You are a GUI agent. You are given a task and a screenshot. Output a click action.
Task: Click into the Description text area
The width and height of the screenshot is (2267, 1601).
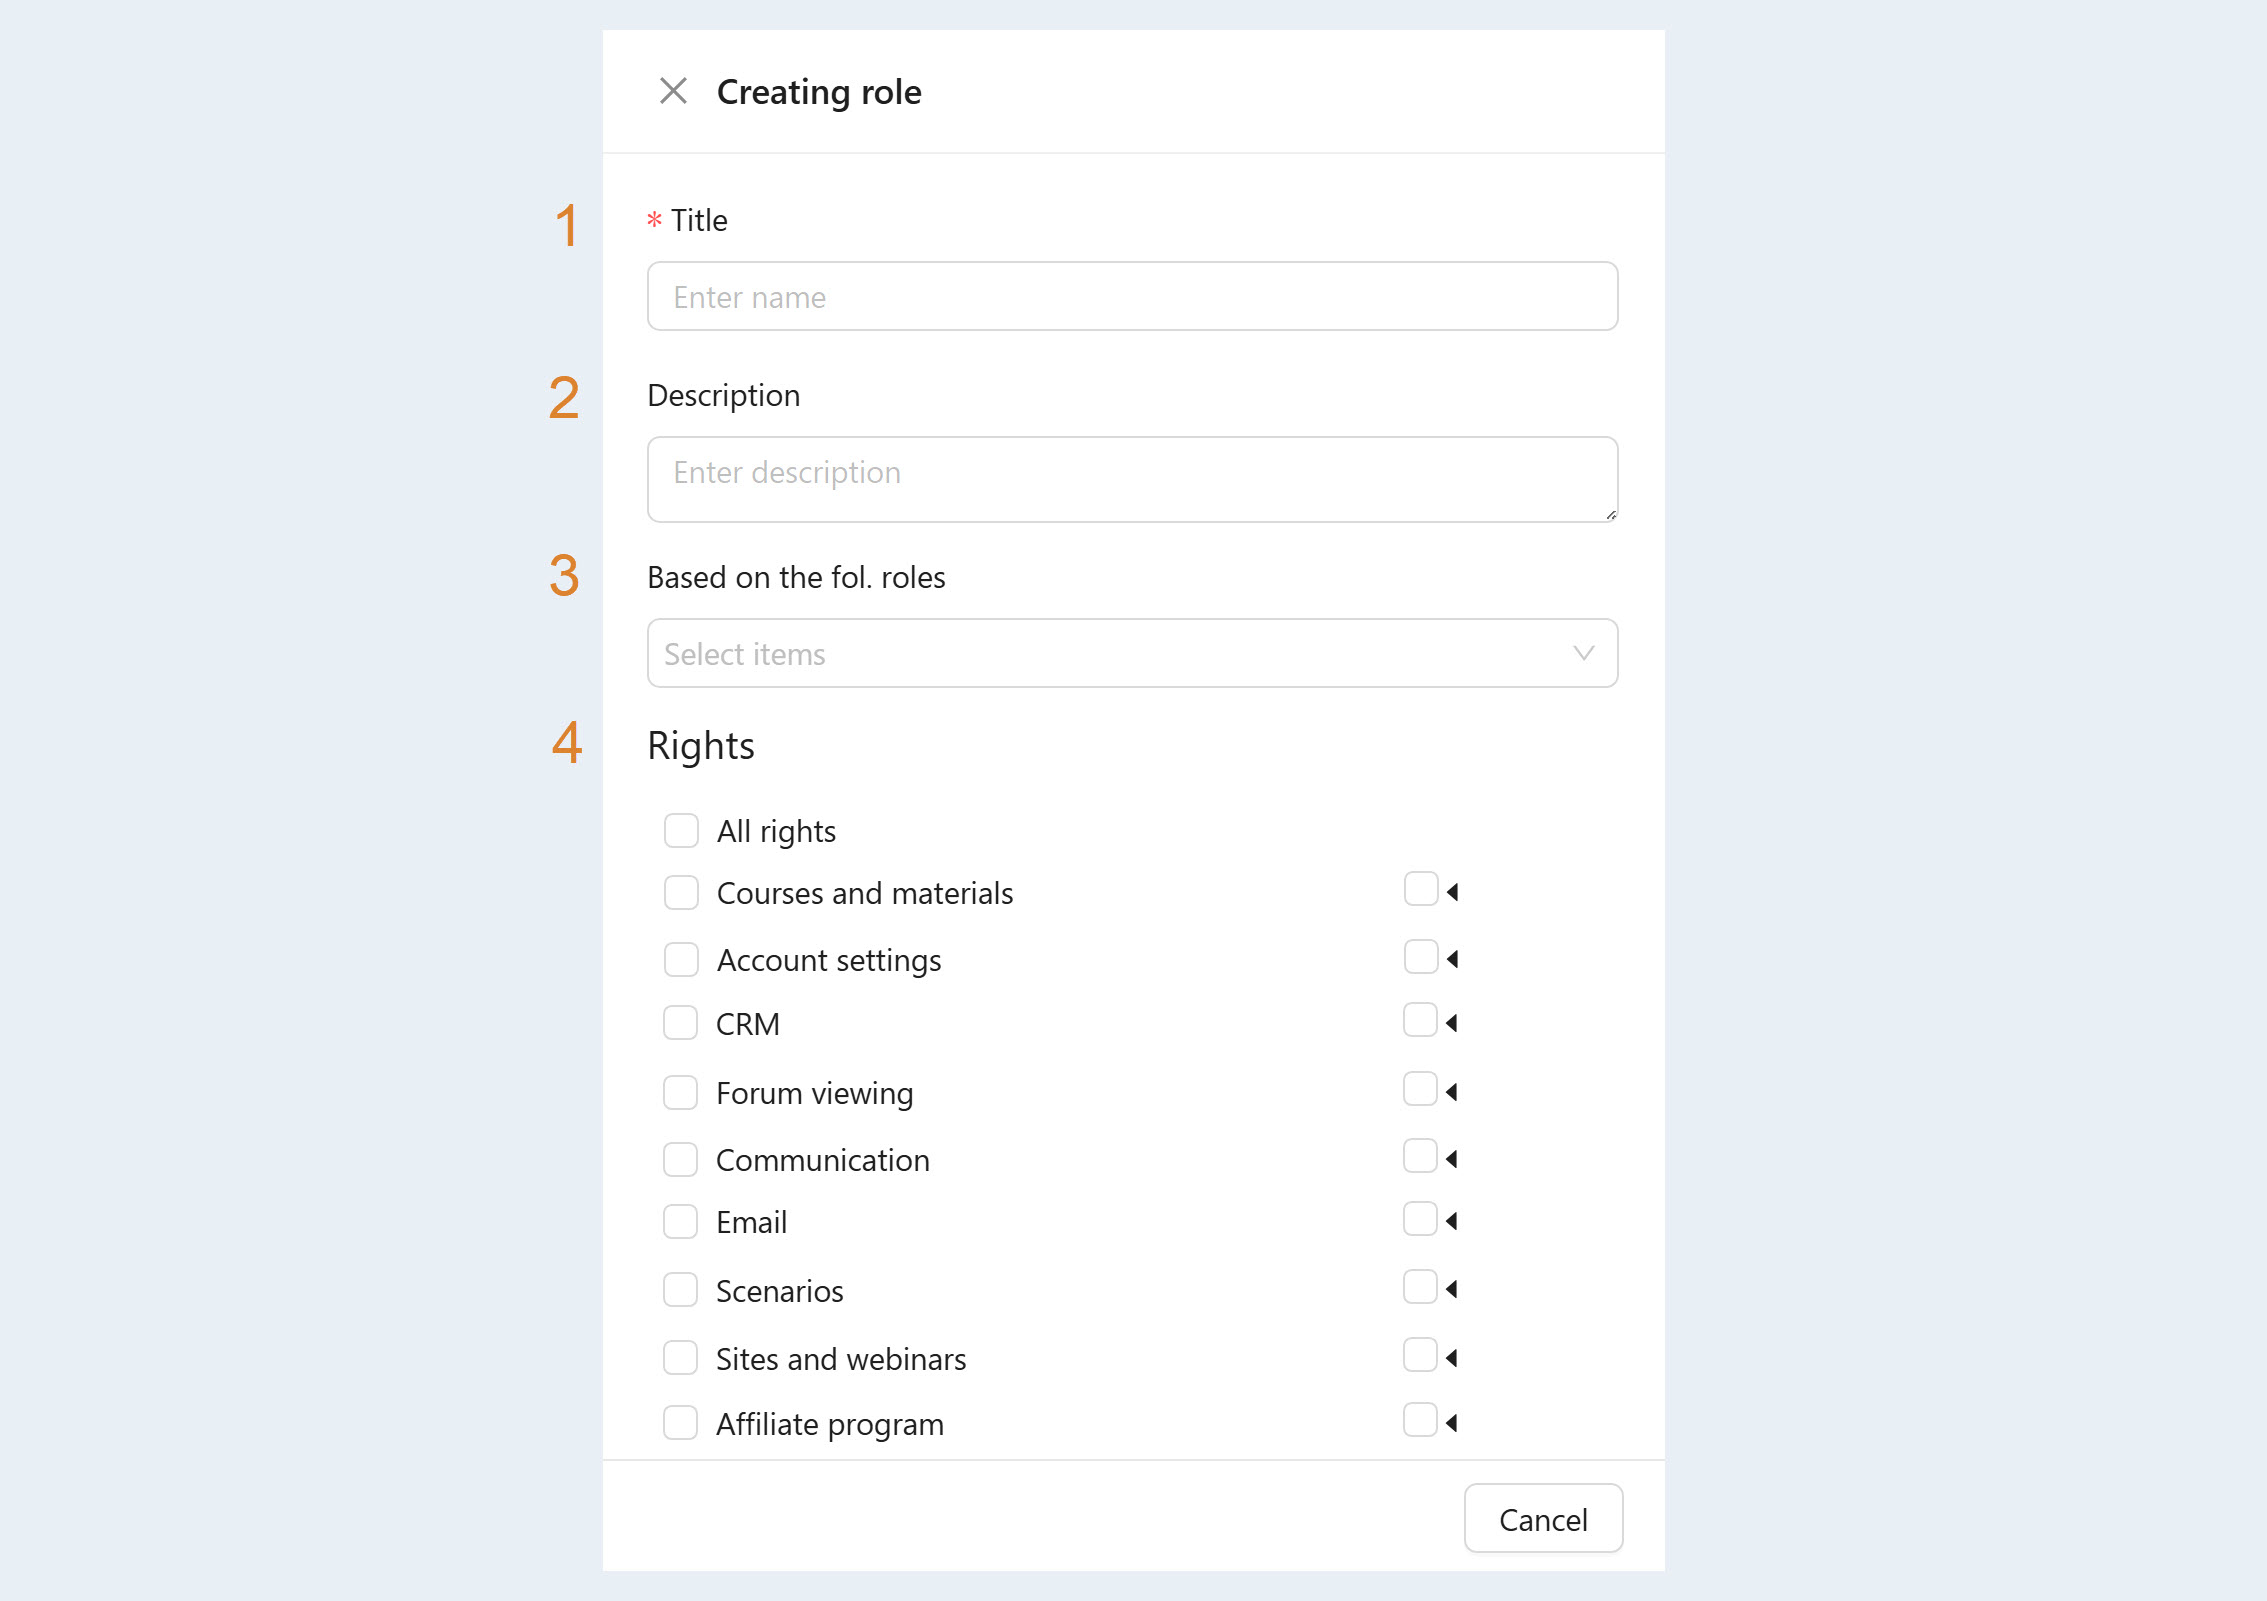tap(1132, 479)
